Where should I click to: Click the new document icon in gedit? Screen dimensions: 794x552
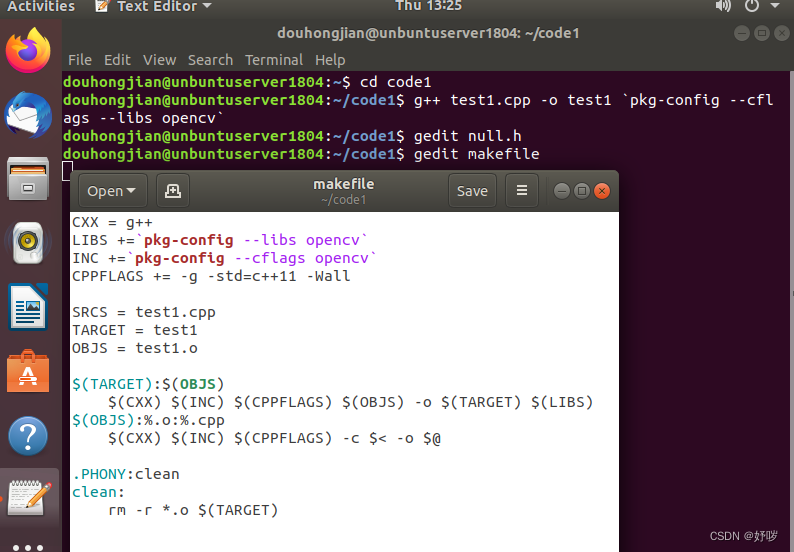pyautogui.click(x=173, y=191)
